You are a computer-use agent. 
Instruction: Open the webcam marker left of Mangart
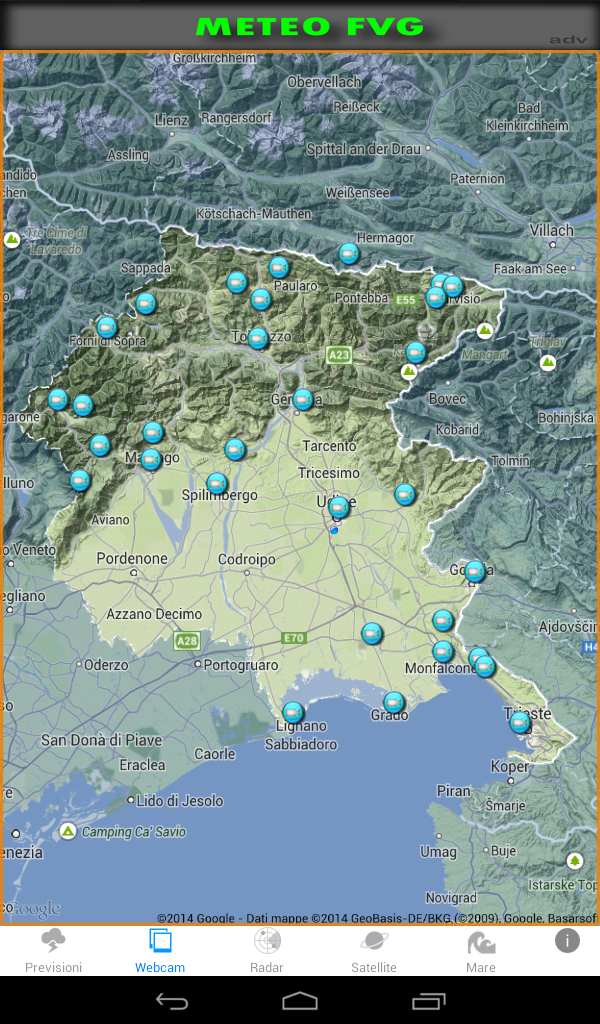tap(415, 353)
